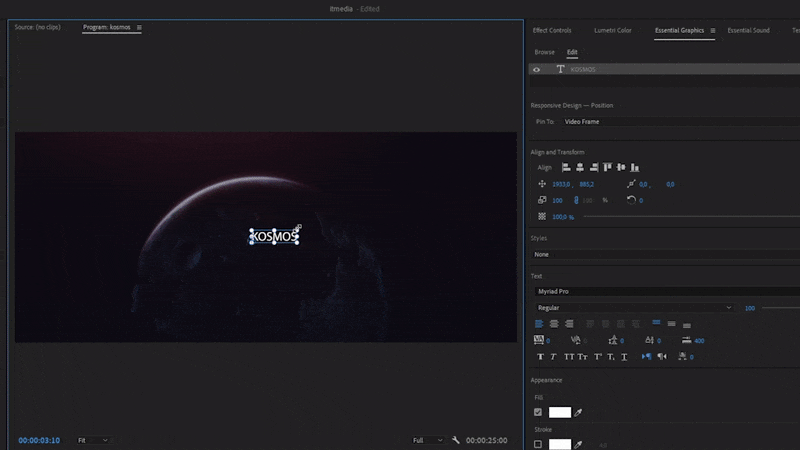Center the layer vertically in the frame

click(621, 167)
